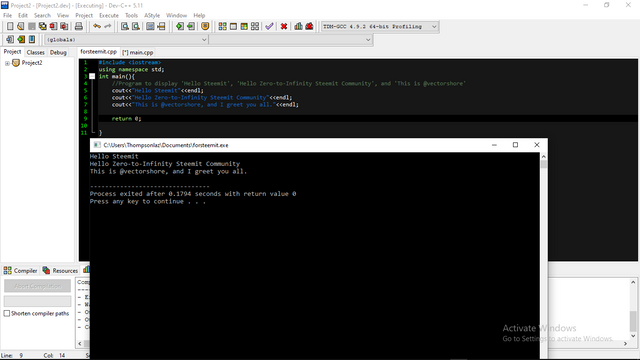Click the red X Stop Execution icon
This screenshot has width=640, height=360.
click(x=284, y=27)
